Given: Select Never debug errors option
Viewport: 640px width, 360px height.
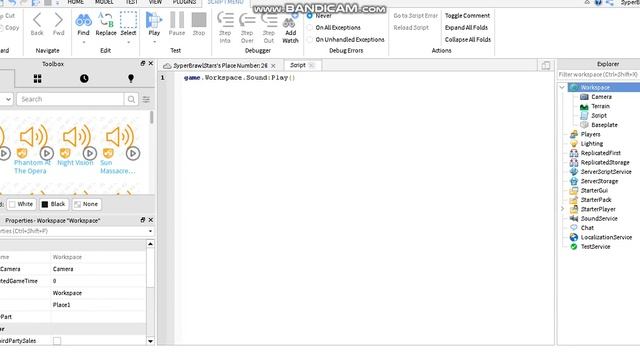Looking at the screenshot, I should pyautogui.click(x=309, y=16).
